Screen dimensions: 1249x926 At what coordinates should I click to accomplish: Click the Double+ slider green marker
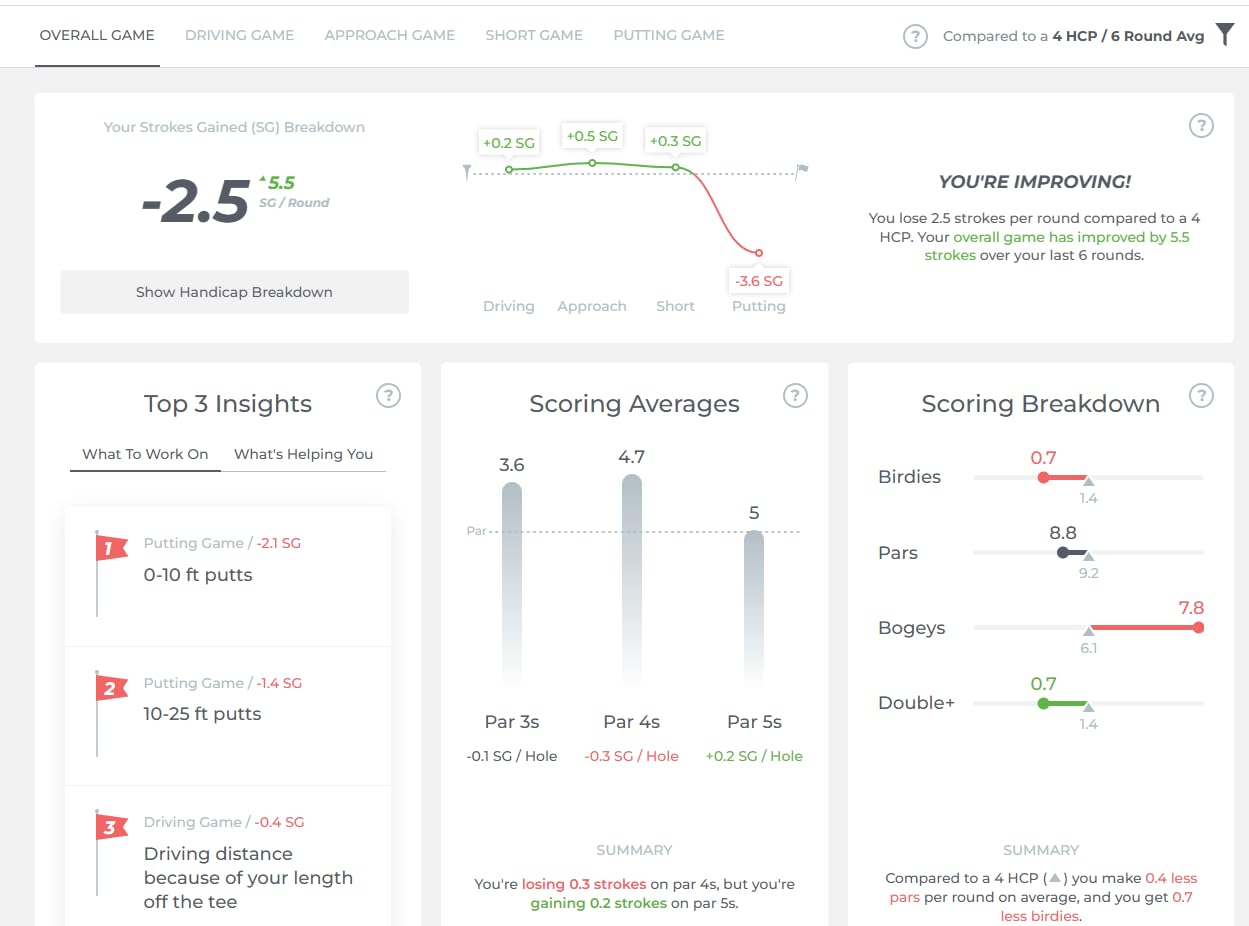1043,703
